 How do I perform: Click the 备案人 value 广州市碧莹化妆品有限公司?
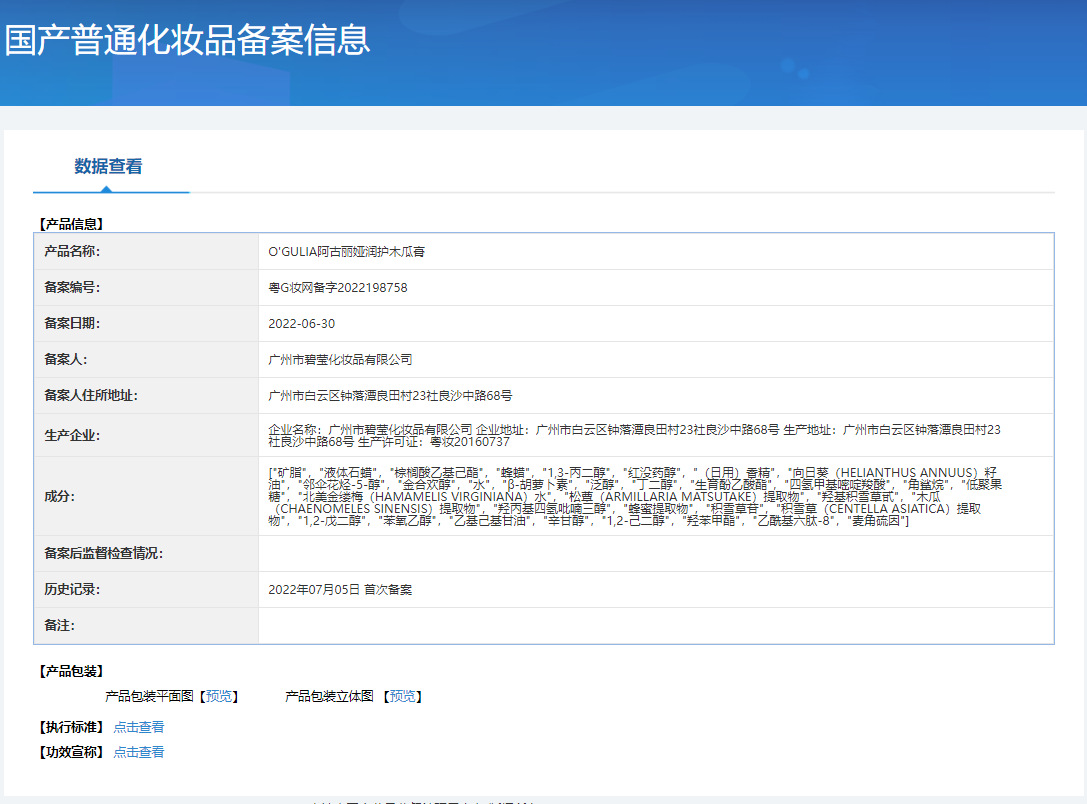tap(340, 360)
